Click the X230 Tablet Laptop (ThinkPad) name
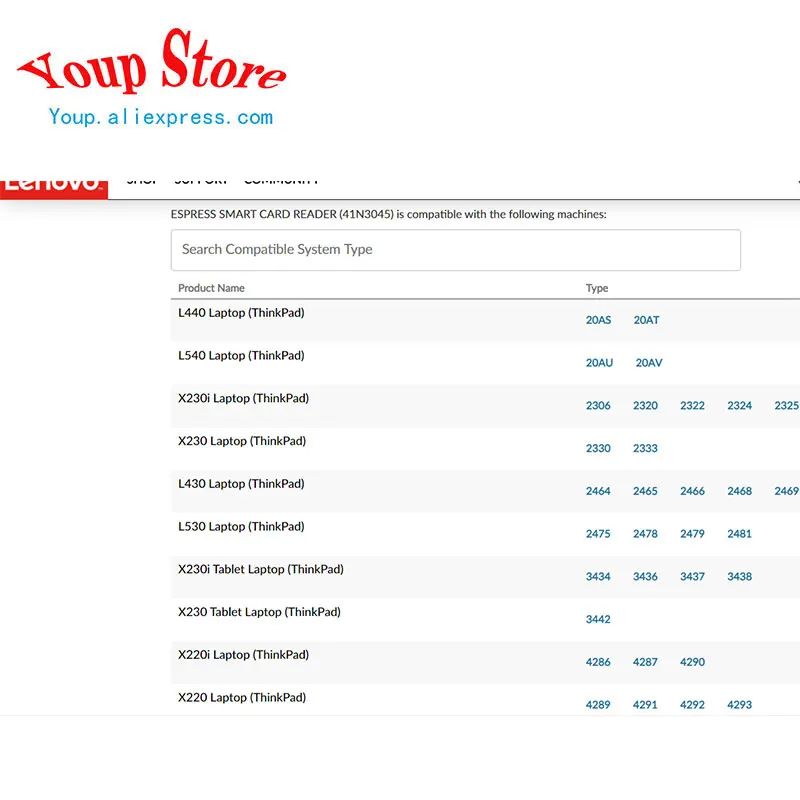 (x=259, y=613)
